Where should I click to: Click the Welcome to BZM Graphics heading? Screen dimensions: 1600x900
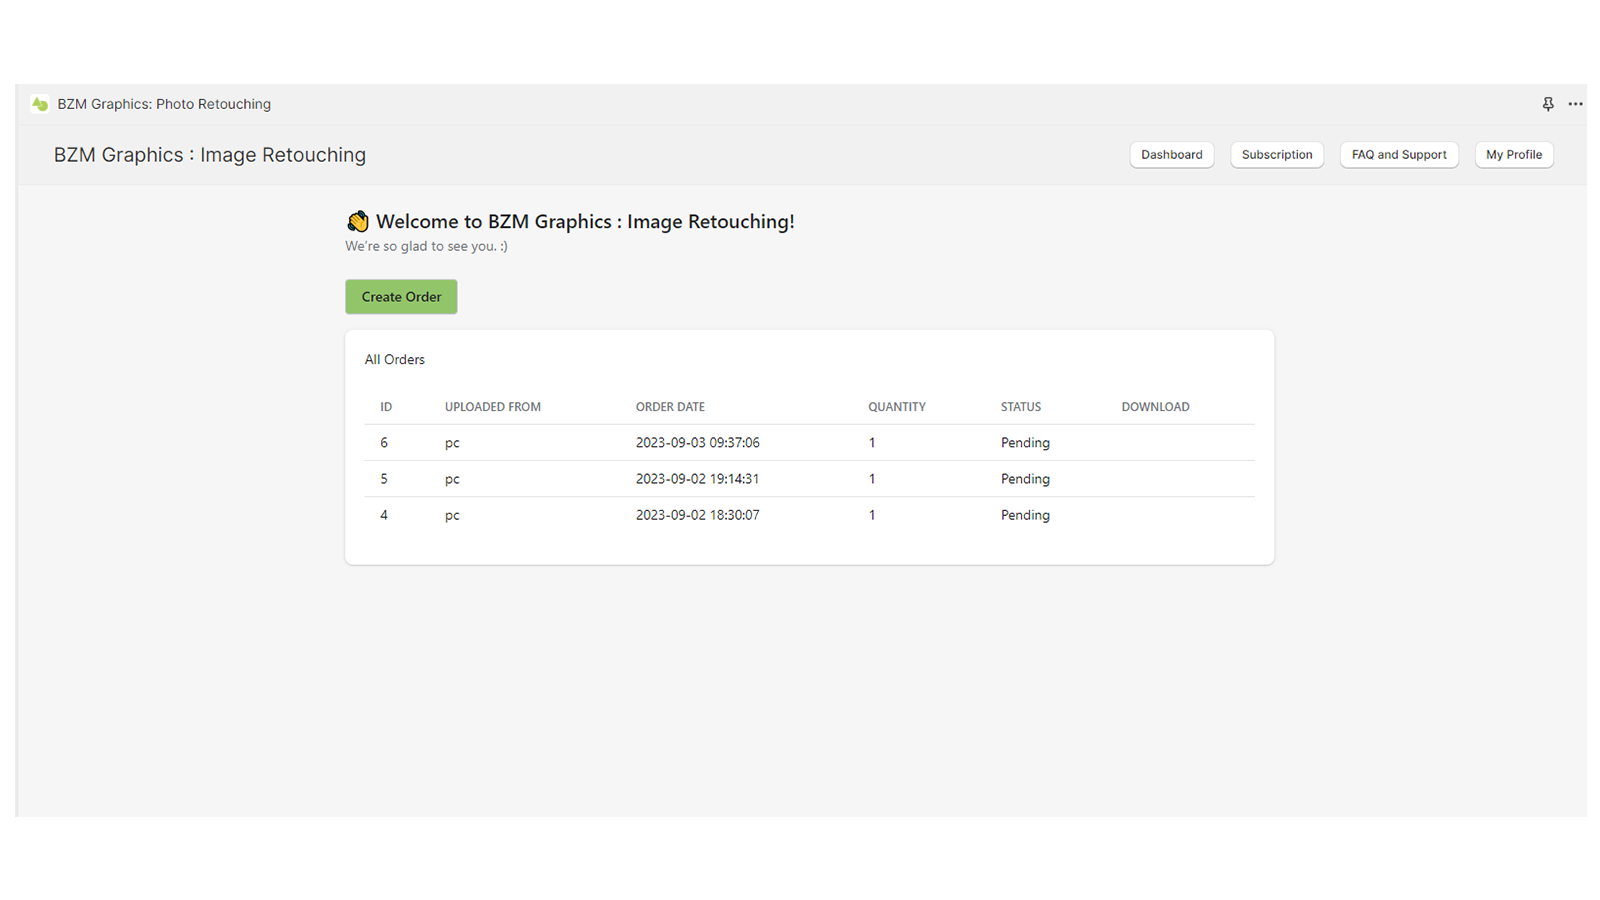[x=585, y=222]
